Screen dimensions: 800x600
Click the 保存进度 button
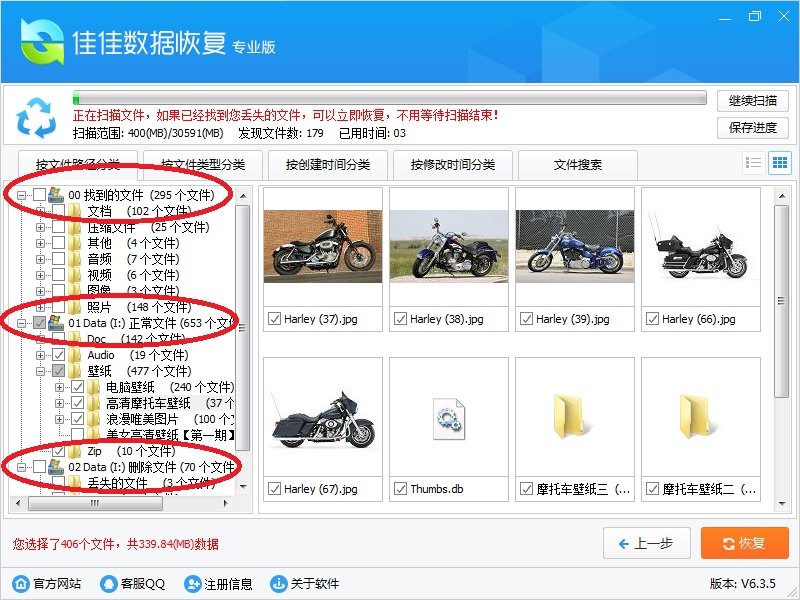pos(753,128)
